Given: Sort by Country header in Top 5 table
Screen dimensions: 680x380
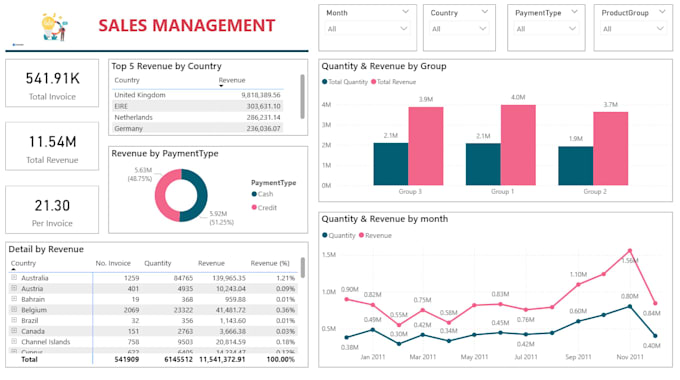Looking at the screenshot, I should [127, 80].
